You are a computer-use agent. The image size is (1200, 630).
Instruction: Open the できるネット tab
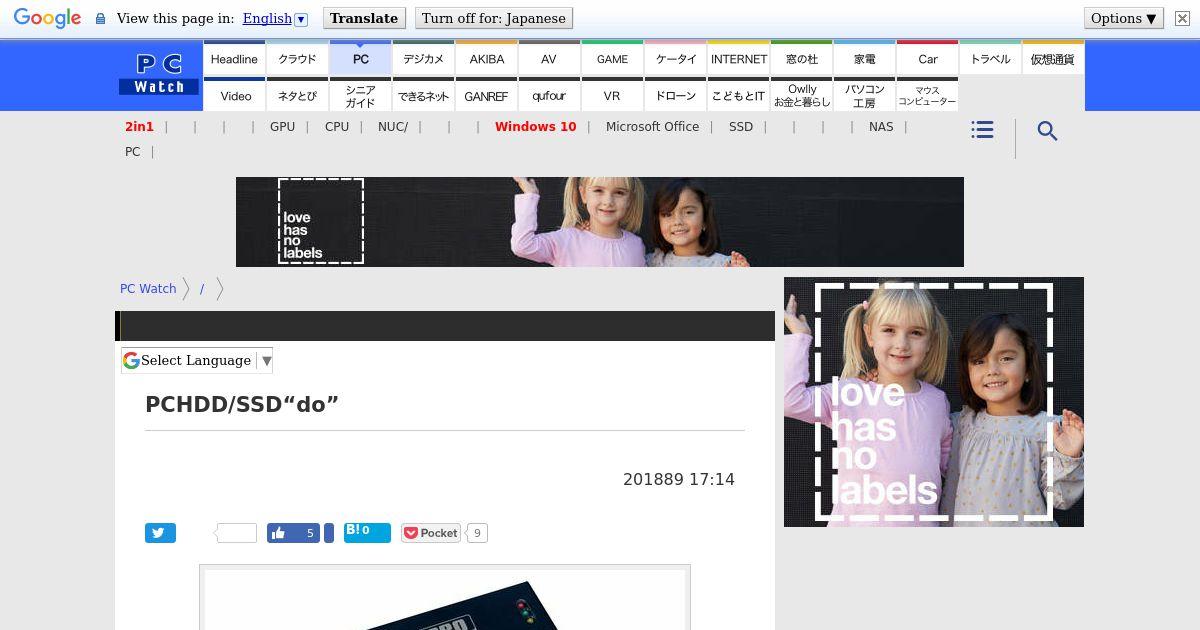pyautogui.click(x=423, y=95)
